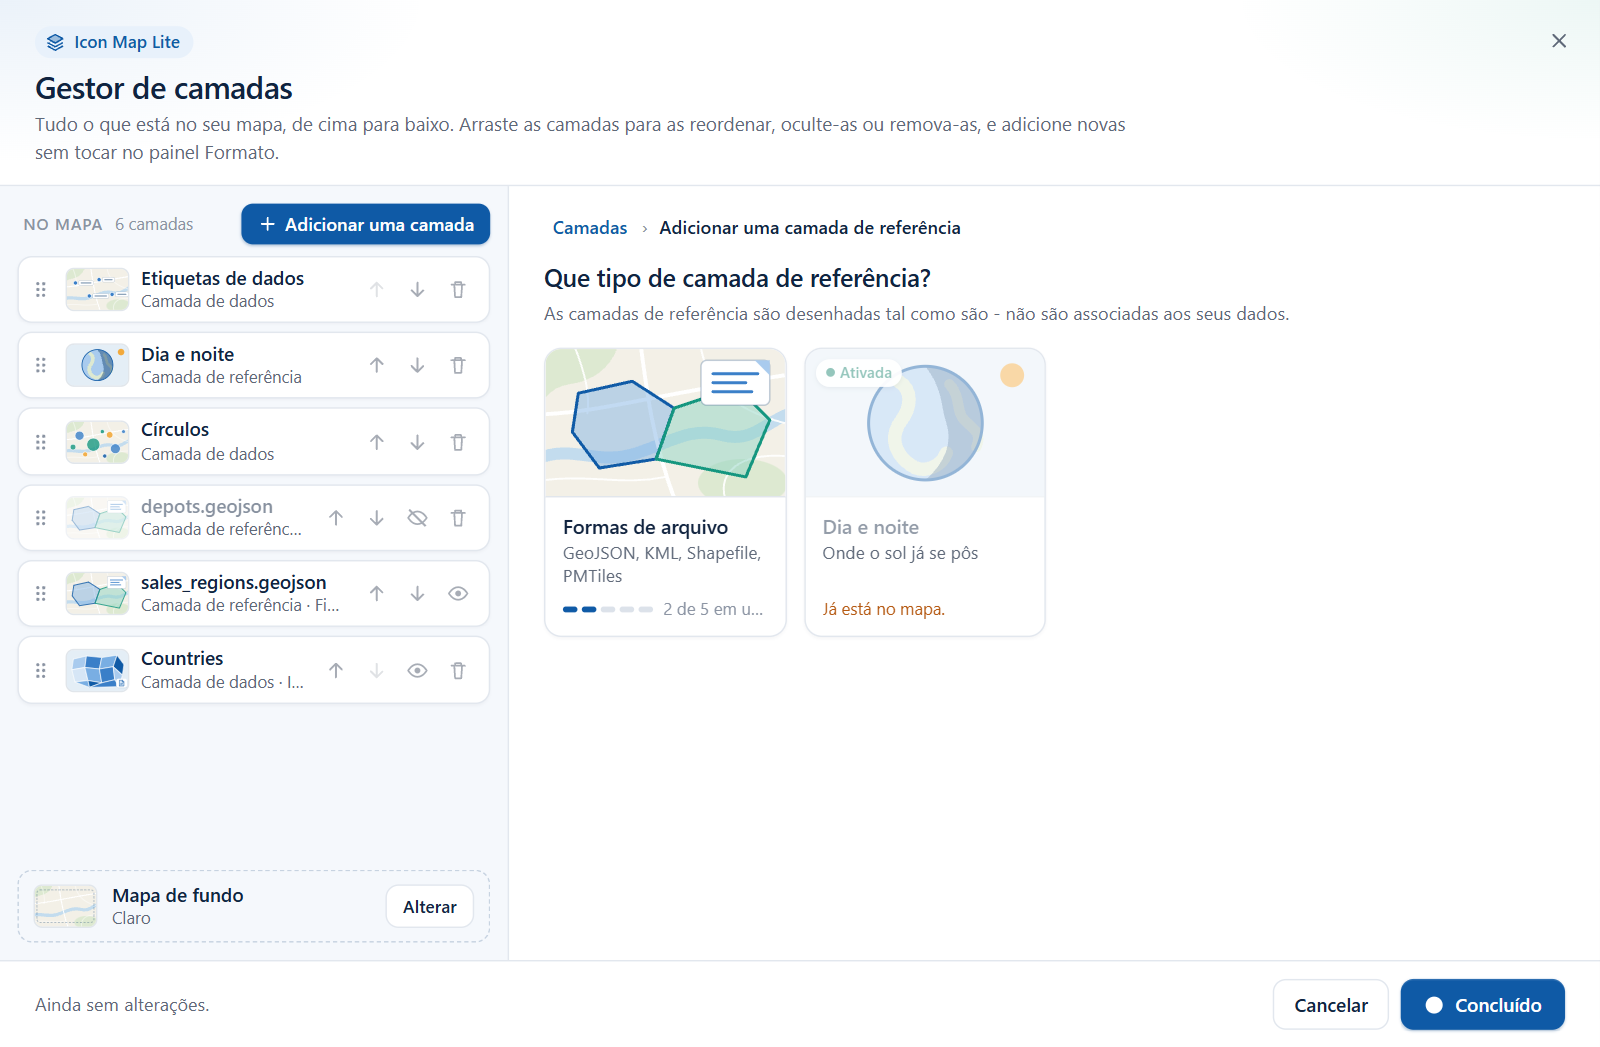The height and width of the screenshot is (1047, 1600).
Task: Select the Círculos layer thumbnail
Action: (97, 442)
